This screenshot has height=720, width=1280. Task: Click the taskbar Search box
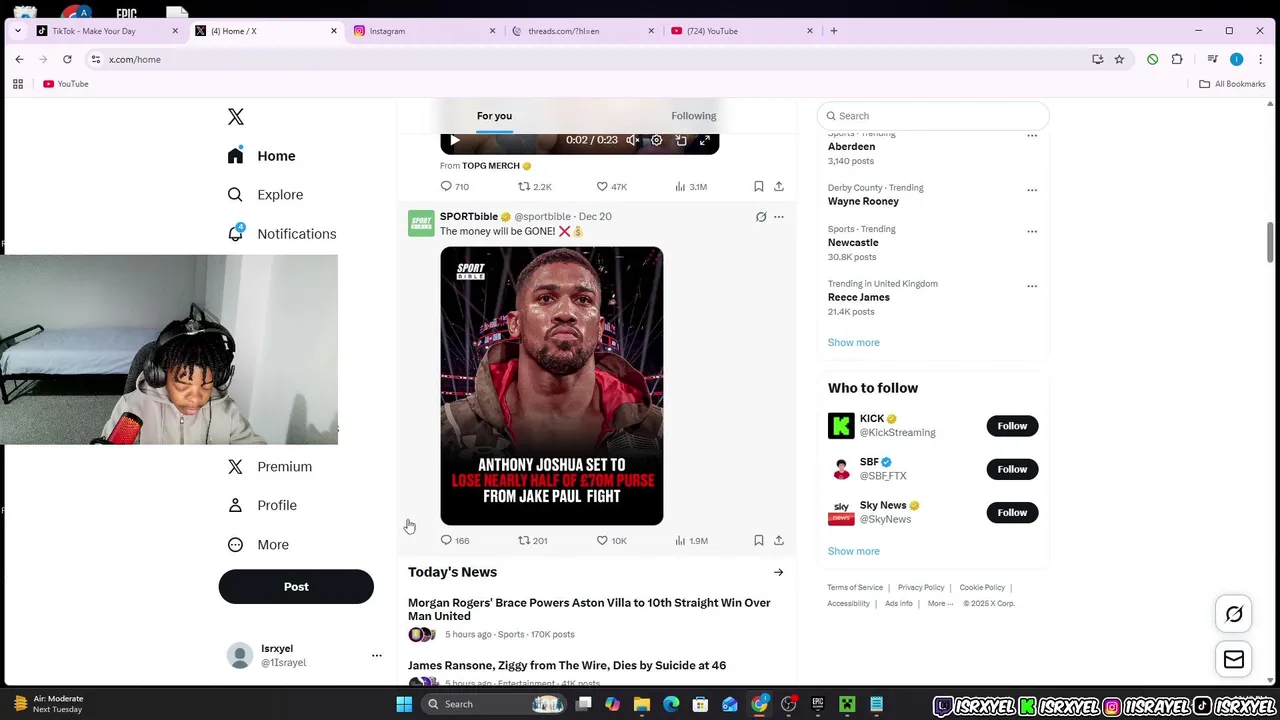click(x=496, y=704)
